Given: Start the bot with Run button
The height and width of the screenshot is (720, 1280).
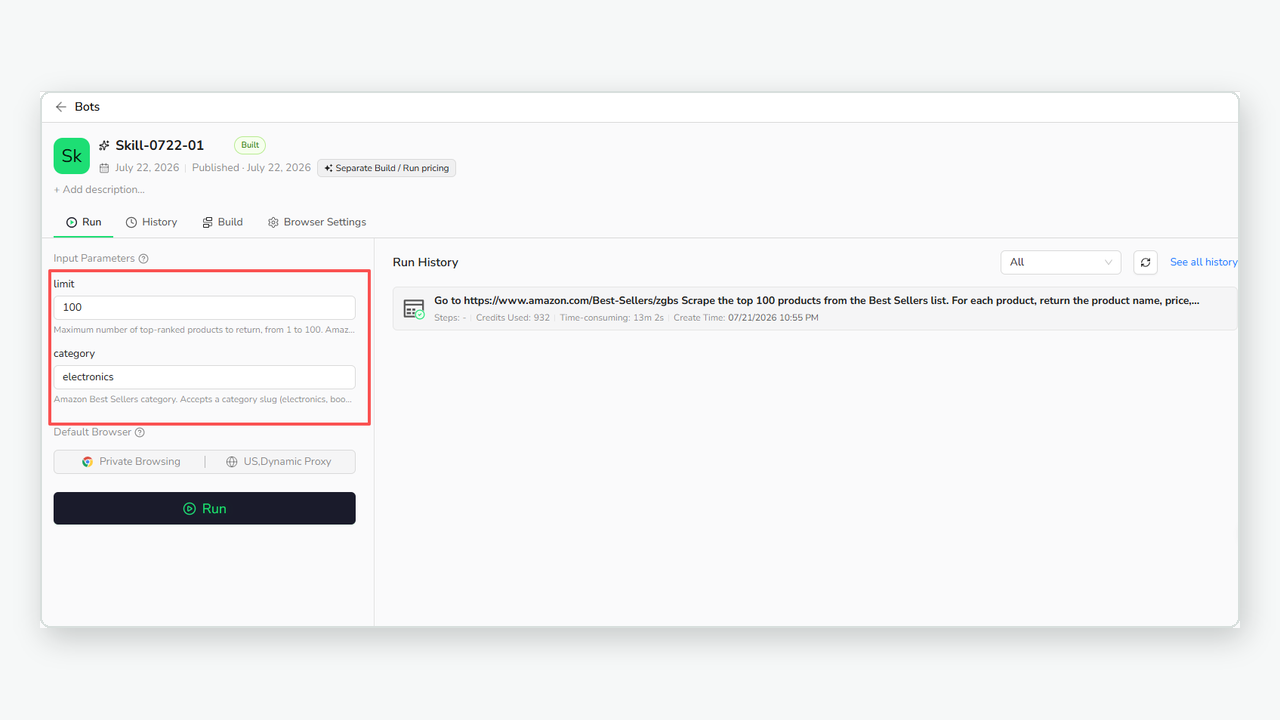Looking at the screenshot, I should [x=205, y=508].
